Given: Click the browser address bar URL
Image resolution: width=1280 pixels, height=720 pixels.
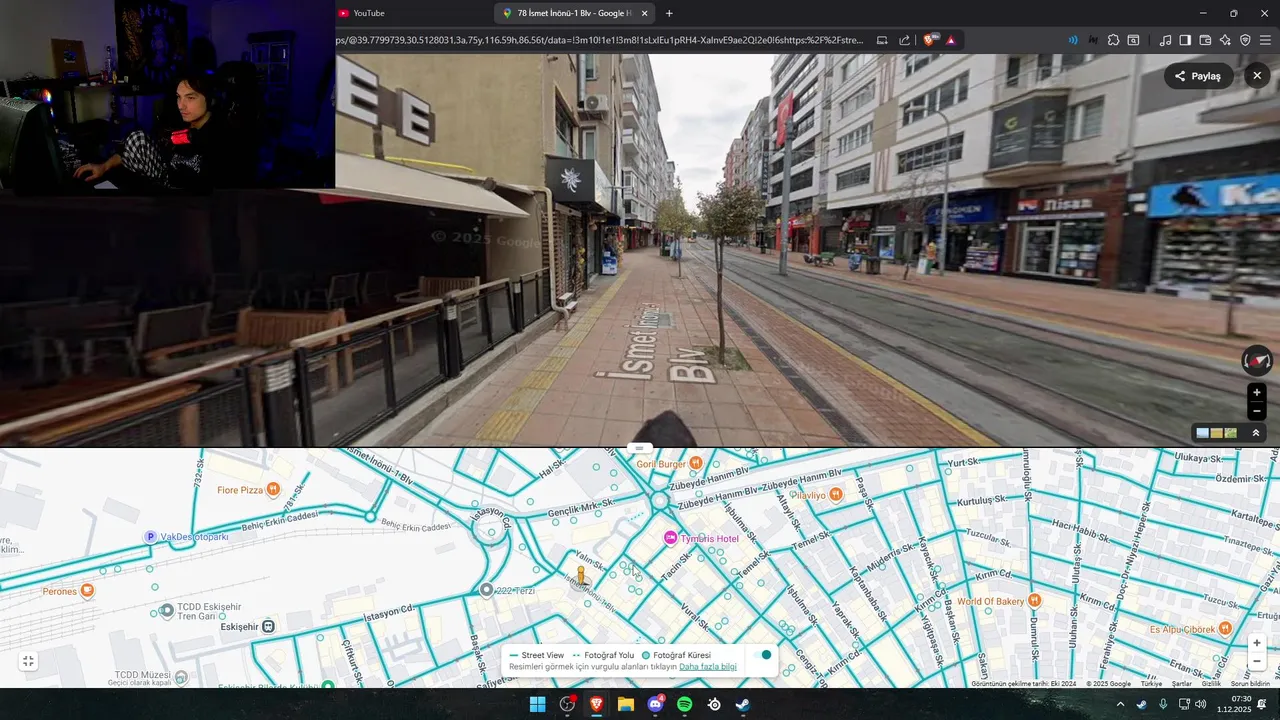Looking at the screenshot, I should 600,40.
